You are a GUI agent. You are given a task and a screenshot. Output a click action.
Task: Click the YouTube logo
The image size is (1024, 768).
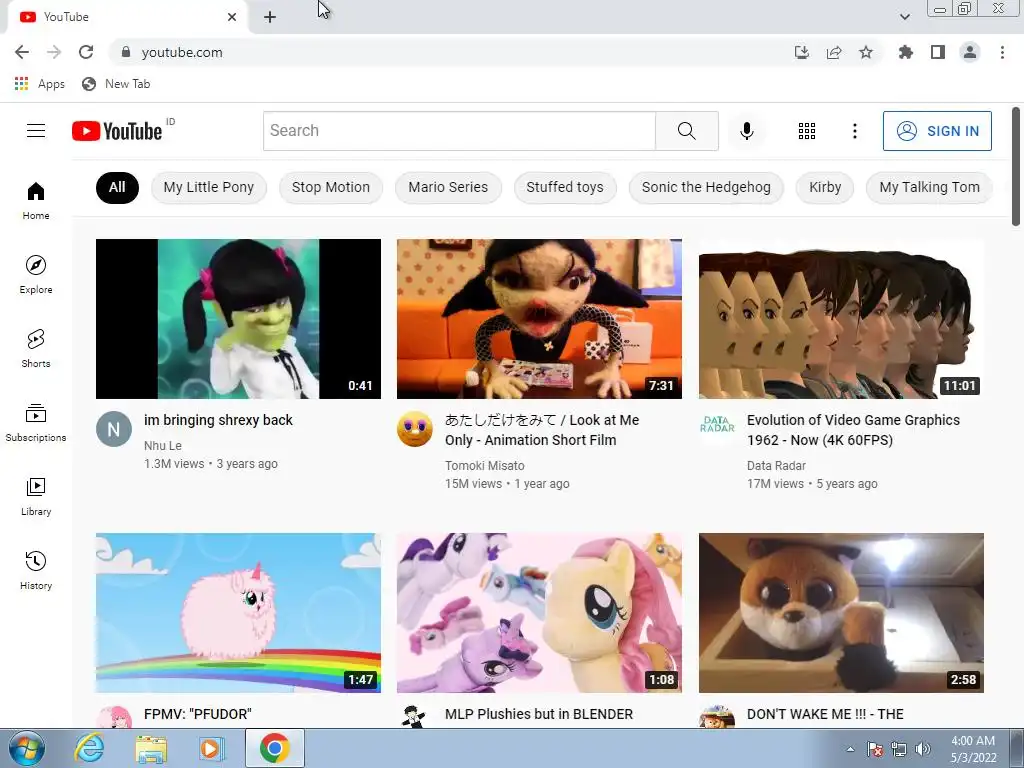coord(117,131)
